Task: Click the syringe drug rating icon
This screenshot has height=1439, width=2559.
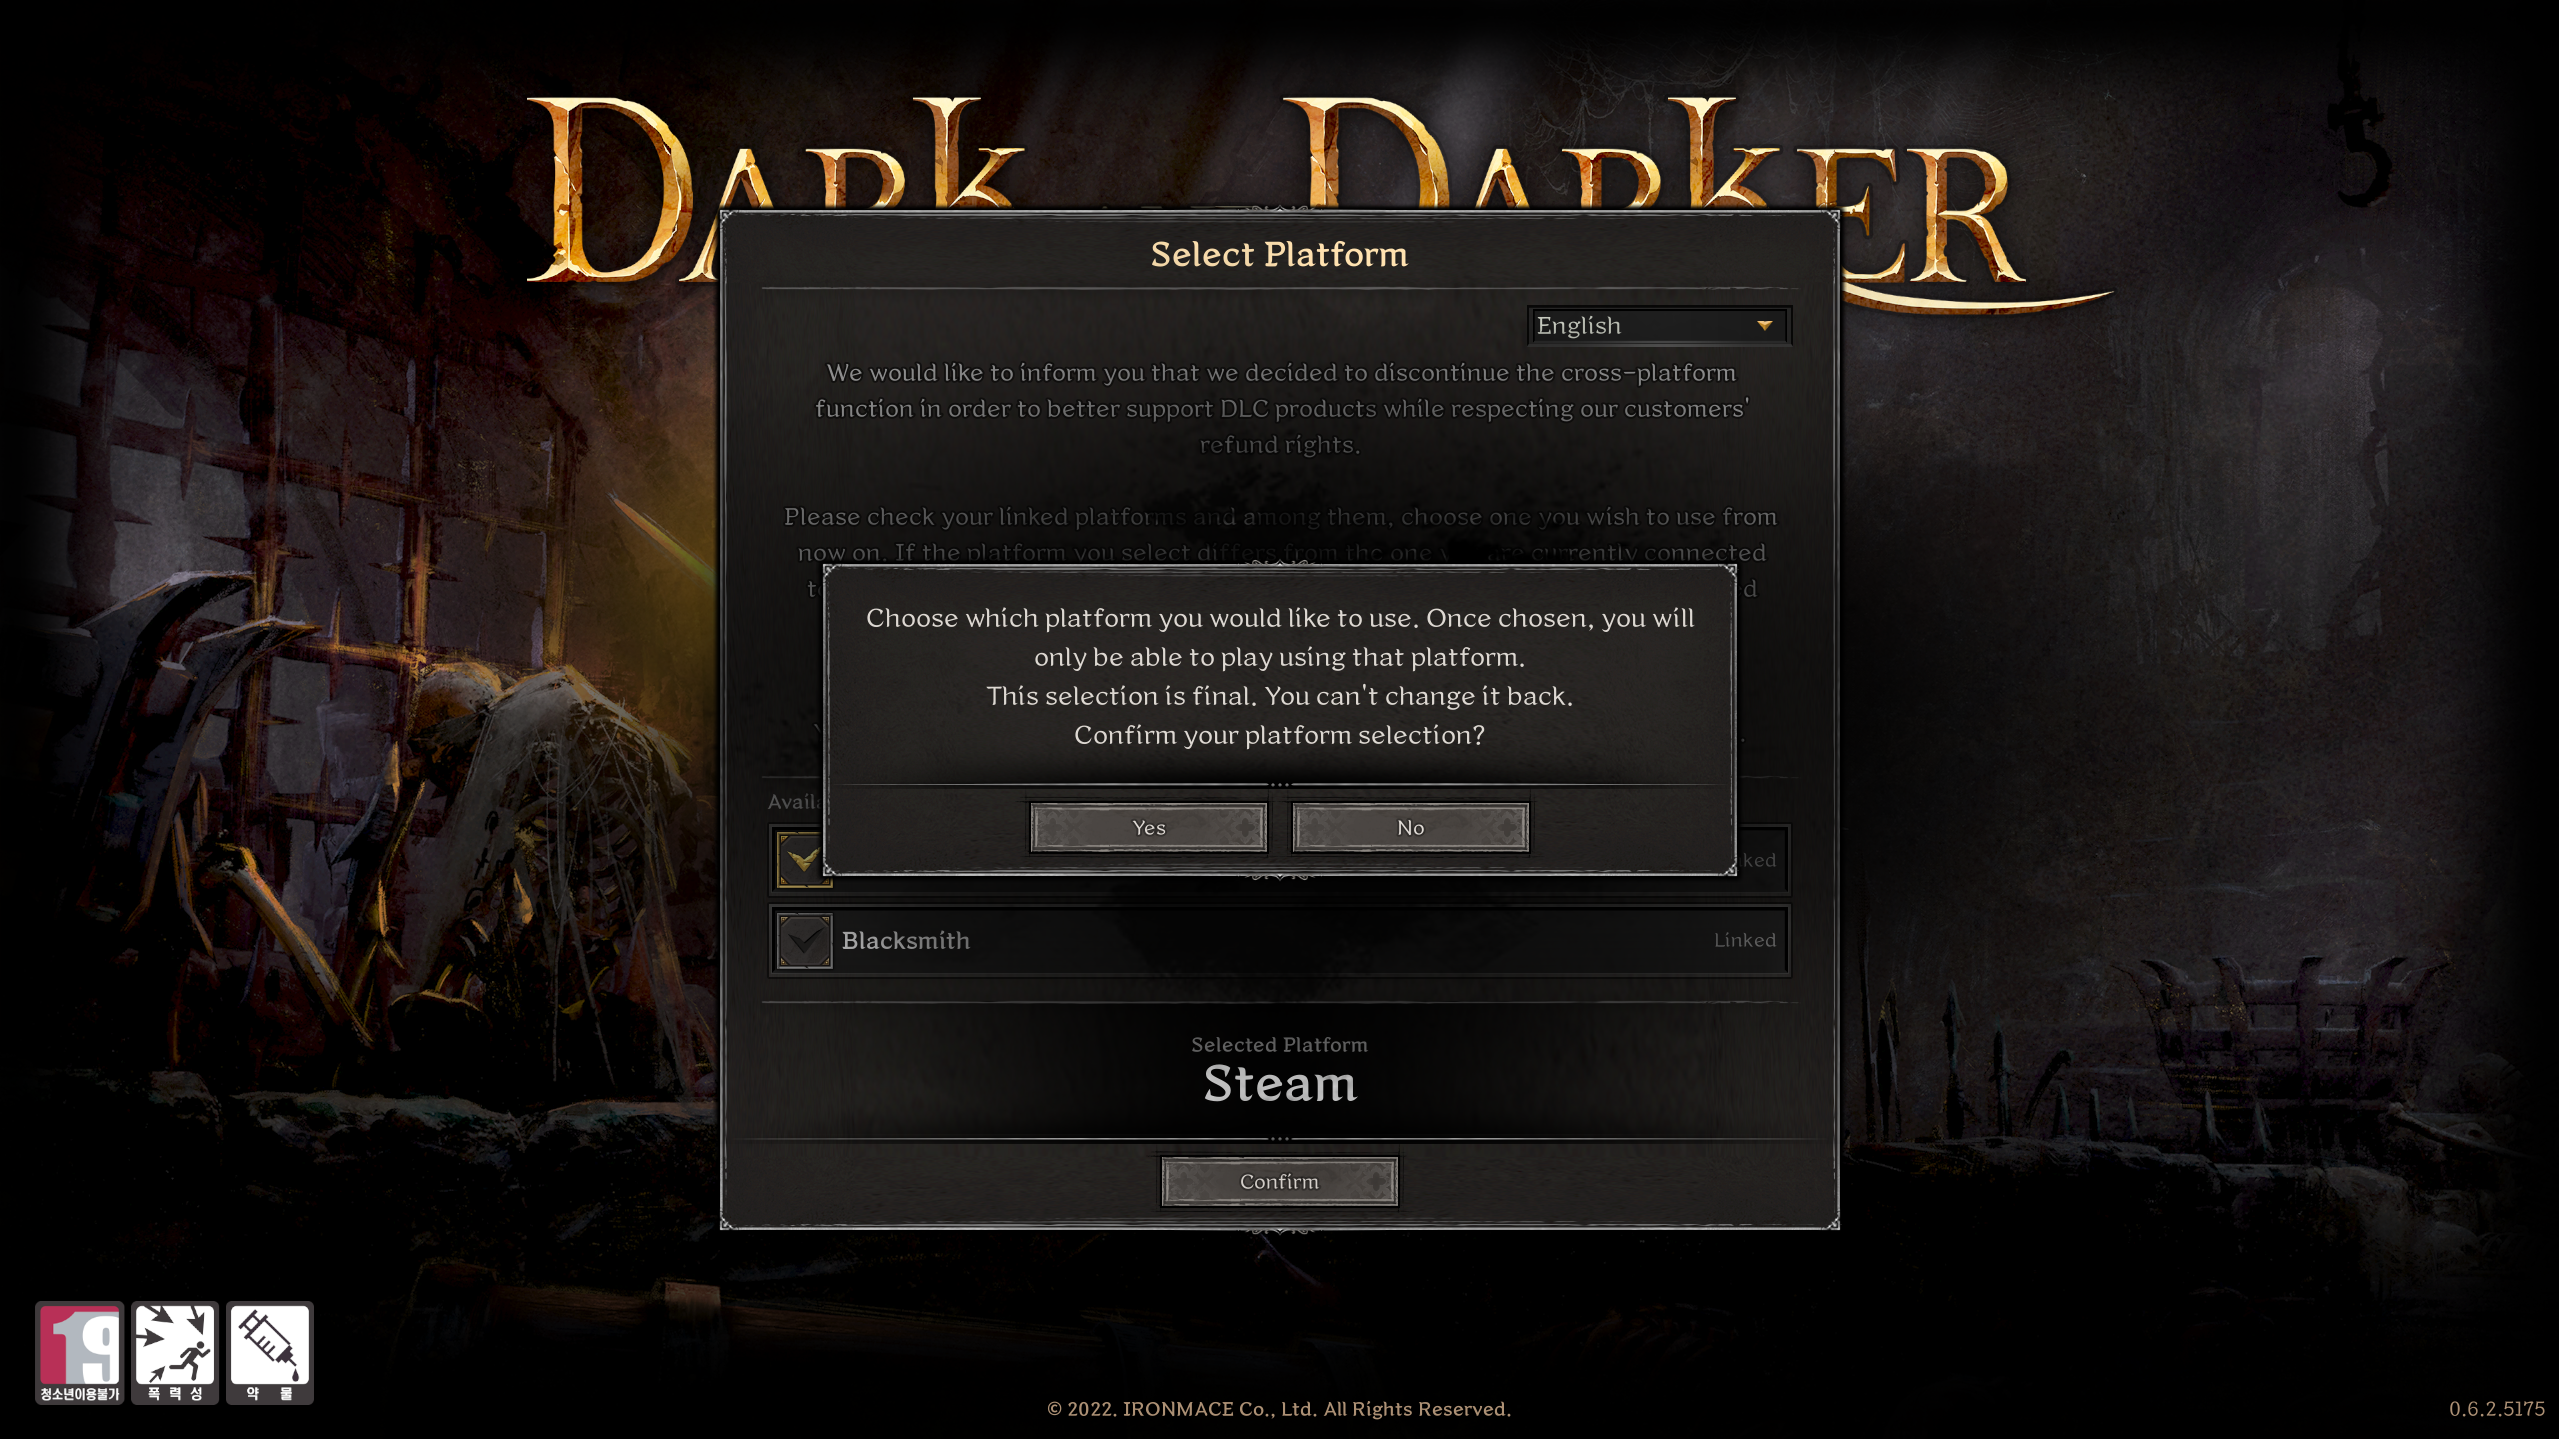Action: [269, 1353]
